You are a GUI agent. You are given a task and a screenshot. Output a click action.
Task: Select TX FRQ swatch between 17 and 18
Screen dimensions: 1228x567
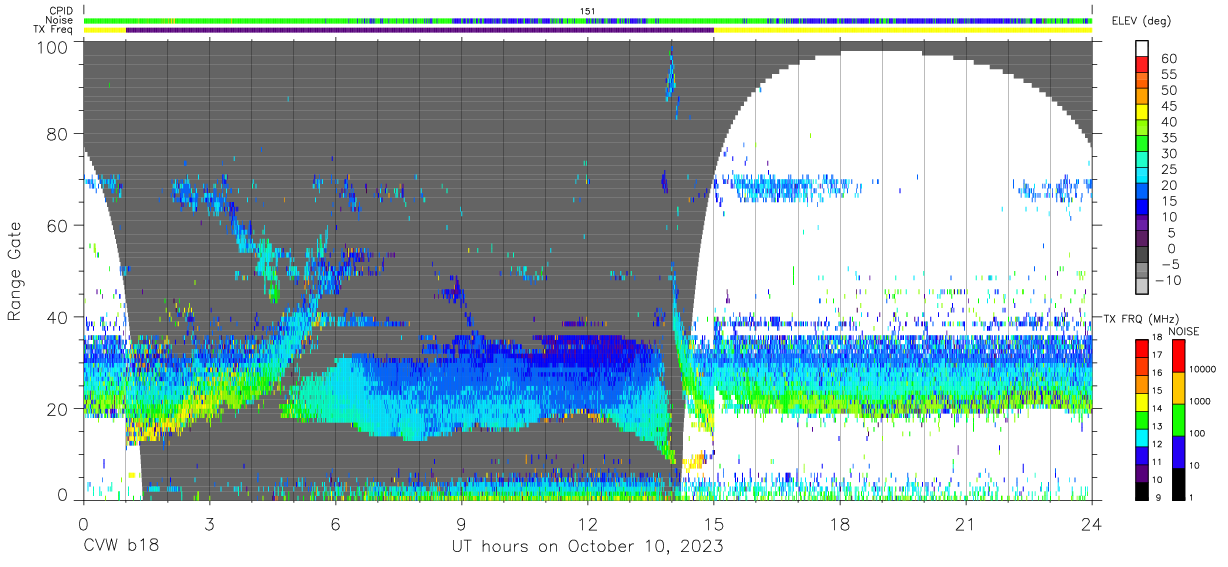(x=1144, y=347)
